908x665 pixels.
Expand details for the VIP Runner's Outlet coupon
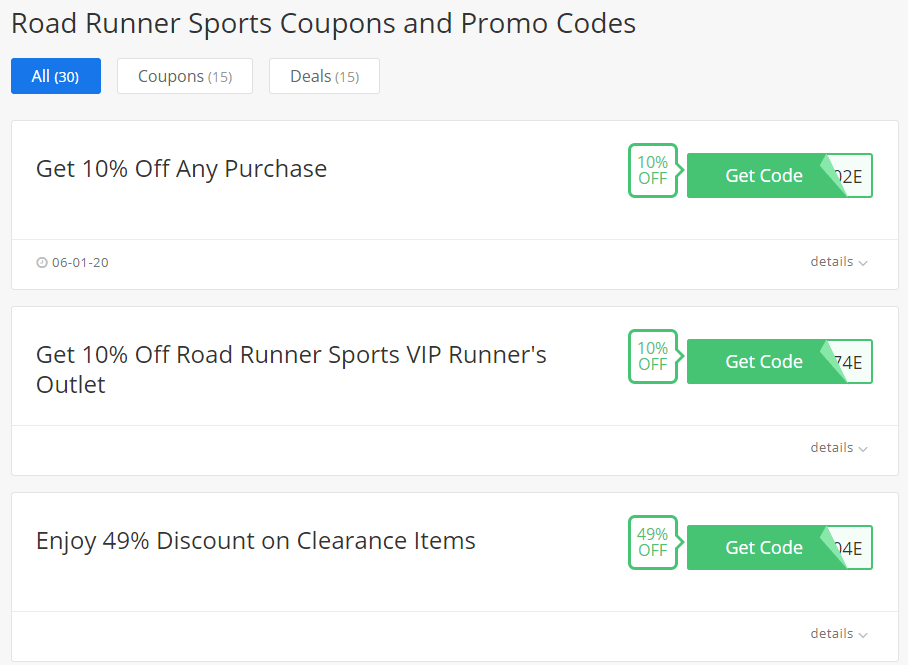tap(839, 448)
